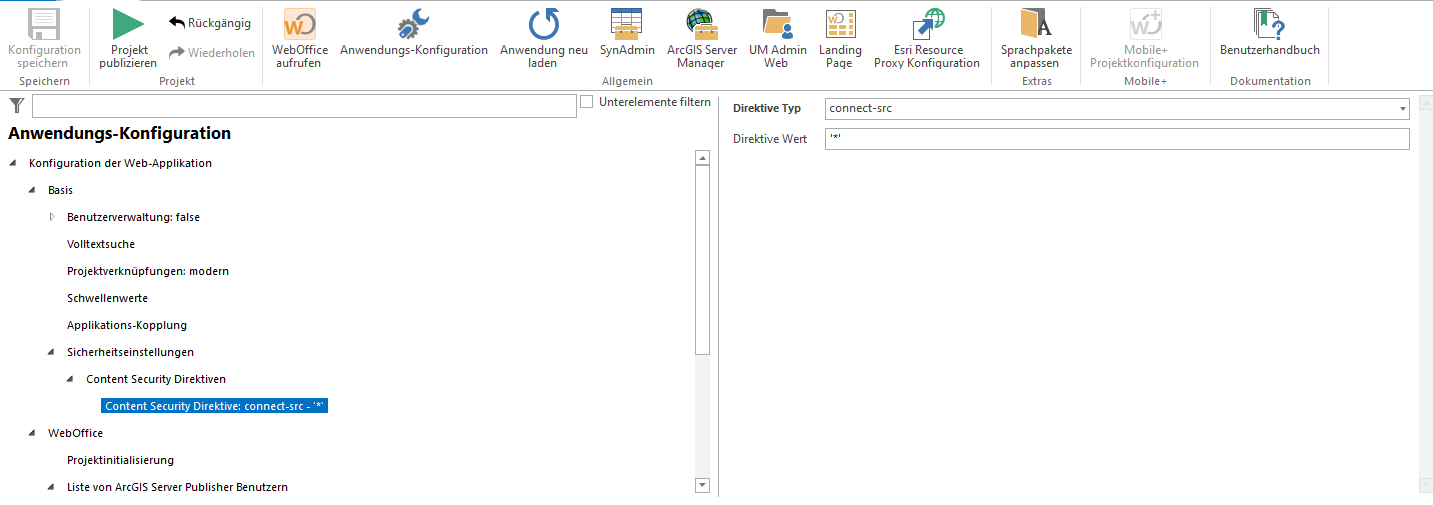Open the Benutzerhandbuch documentation
1433x505 pixels.
tap(1269, 25)
